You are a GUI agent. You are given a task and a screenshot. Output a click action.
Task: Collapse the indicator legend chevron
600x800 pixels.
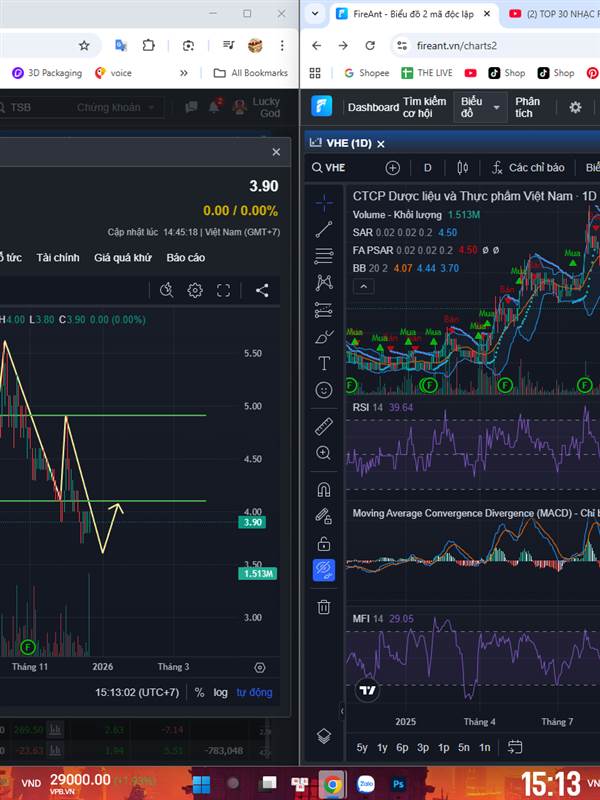click(364, 286)
